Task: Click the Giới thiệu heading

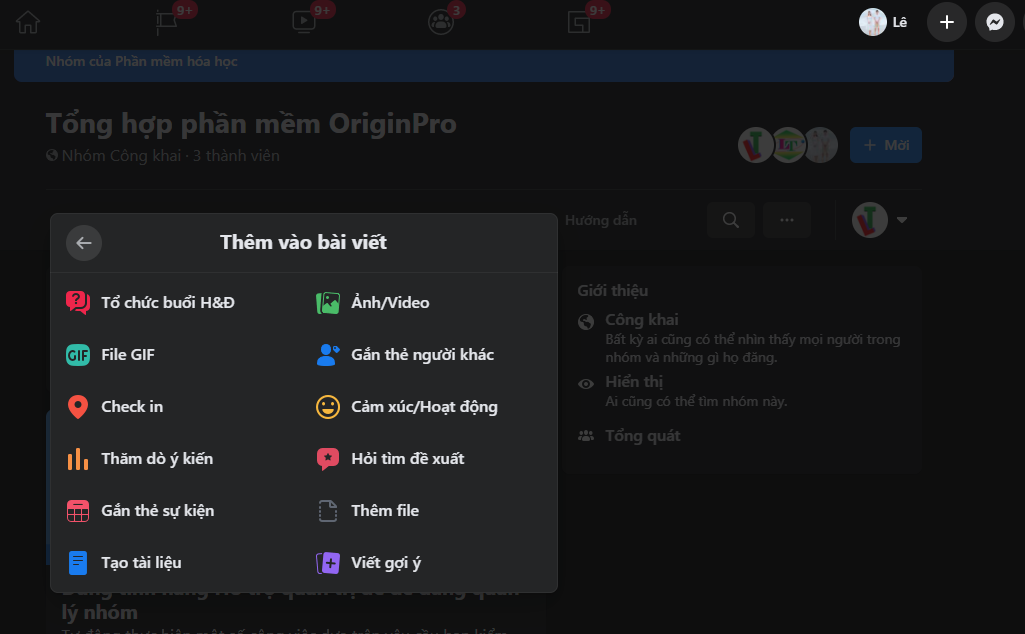Action: pos(613,291)
